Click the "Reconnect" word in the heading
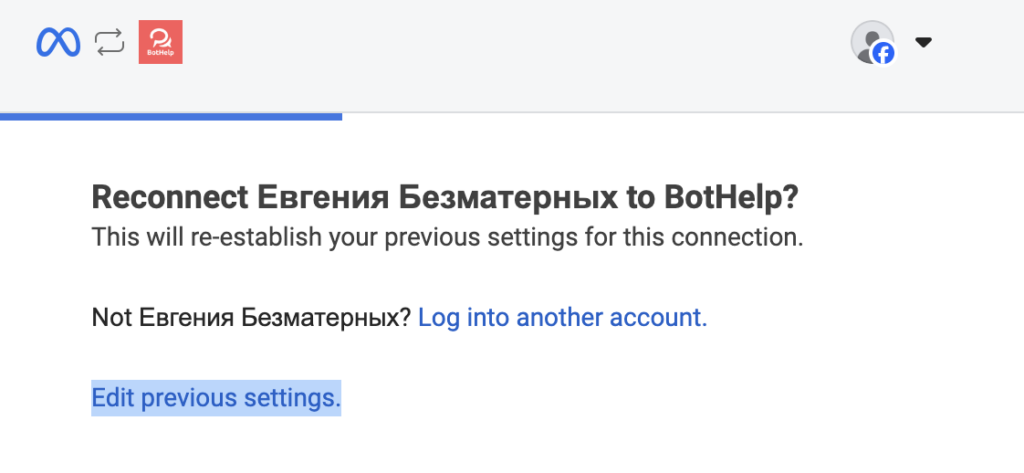 [x=169, y=198]
